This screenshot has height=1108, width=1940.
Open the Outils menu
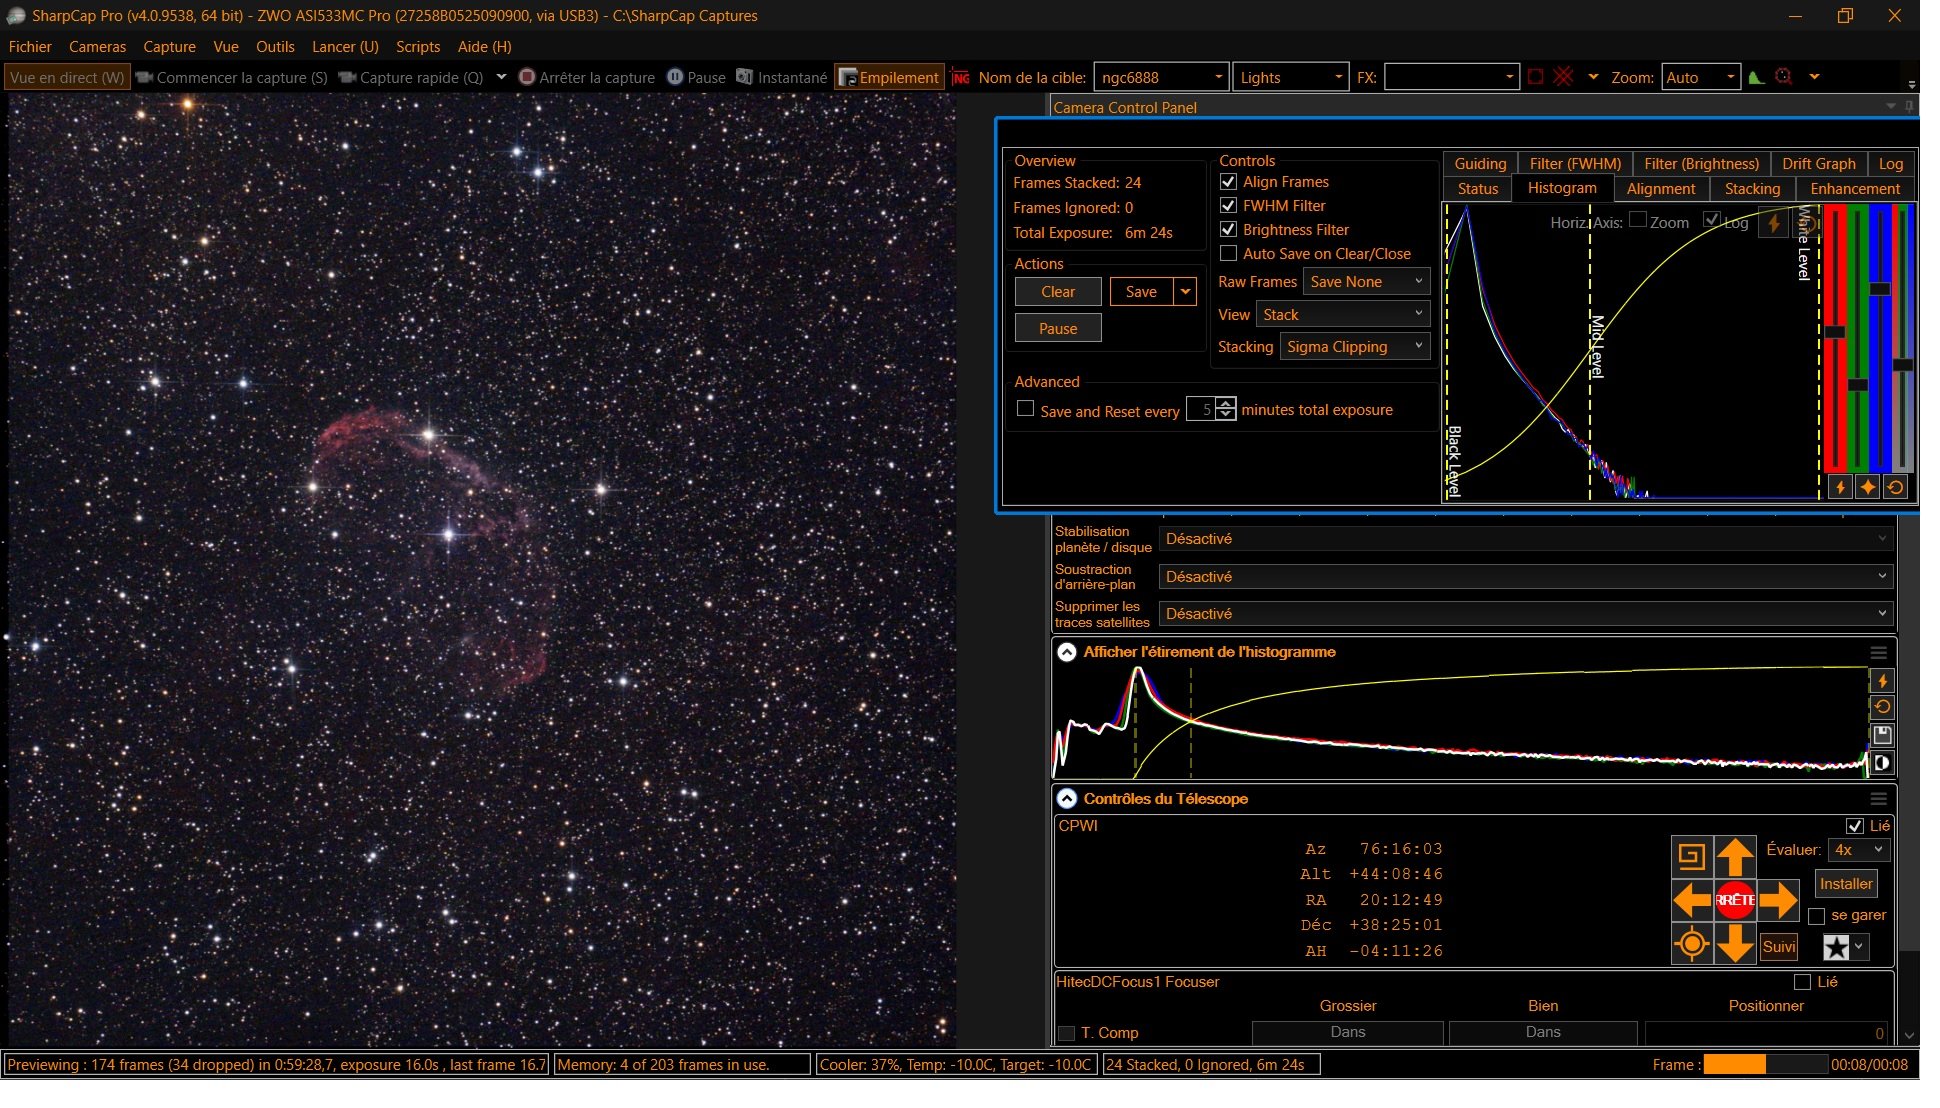click(275, 47)
